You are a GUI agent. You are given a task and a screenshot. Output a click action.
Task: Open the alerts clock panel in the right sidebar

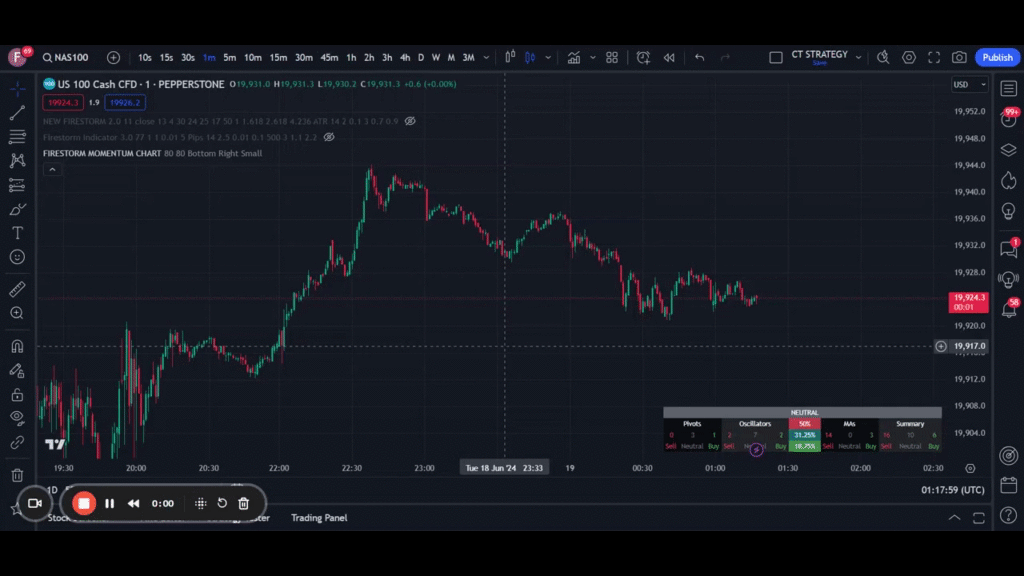tap(1008, 119)
